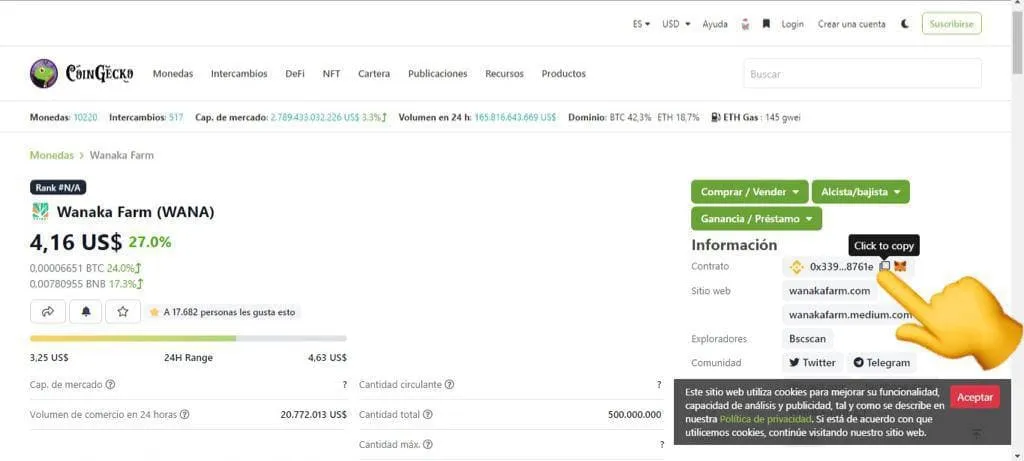
Task: Click the 24h volume value link
Action: click(x=515, y=118)
